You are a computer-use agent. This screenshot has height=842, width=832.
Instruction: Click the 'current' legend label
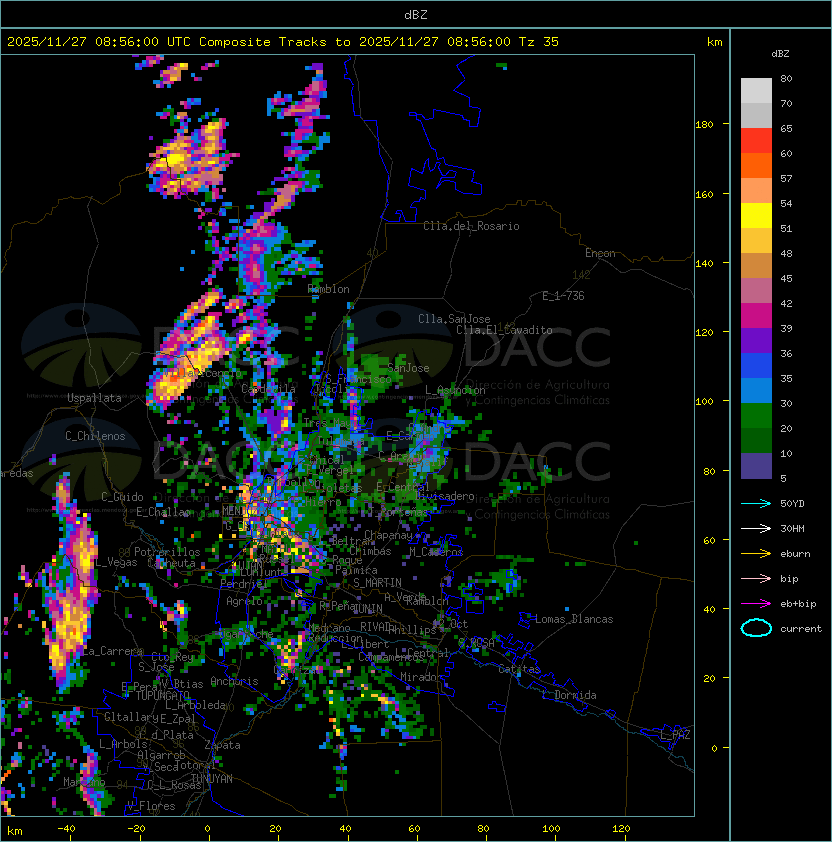pyautogui.click(x=801, y=629)
